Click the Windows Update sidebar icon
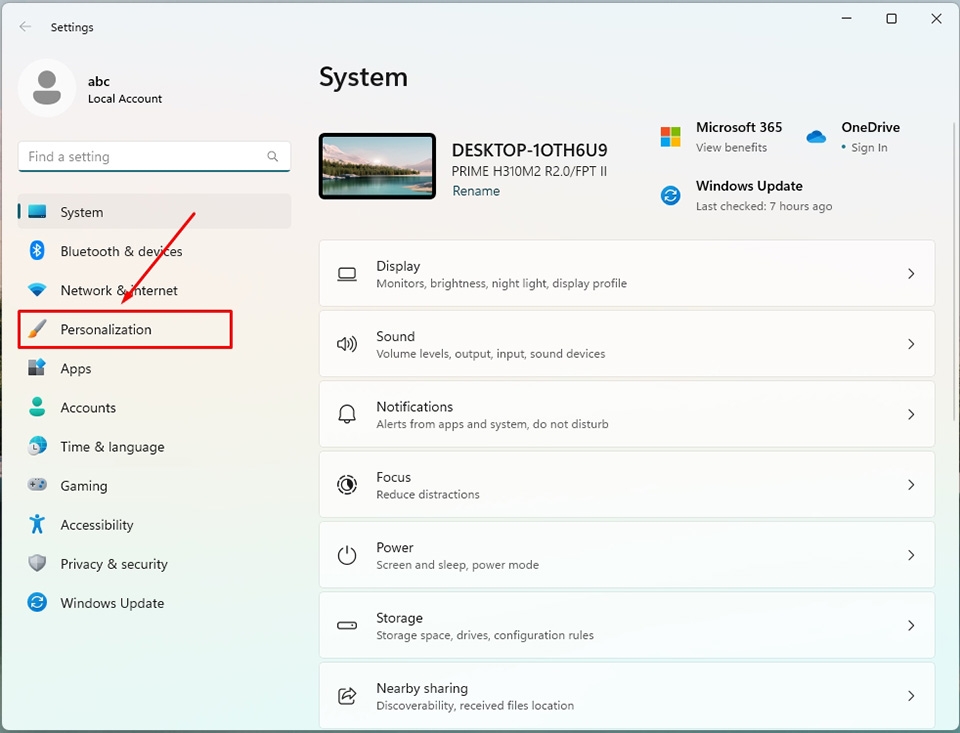This screenshot has height=733, width=960. (37, 603)
